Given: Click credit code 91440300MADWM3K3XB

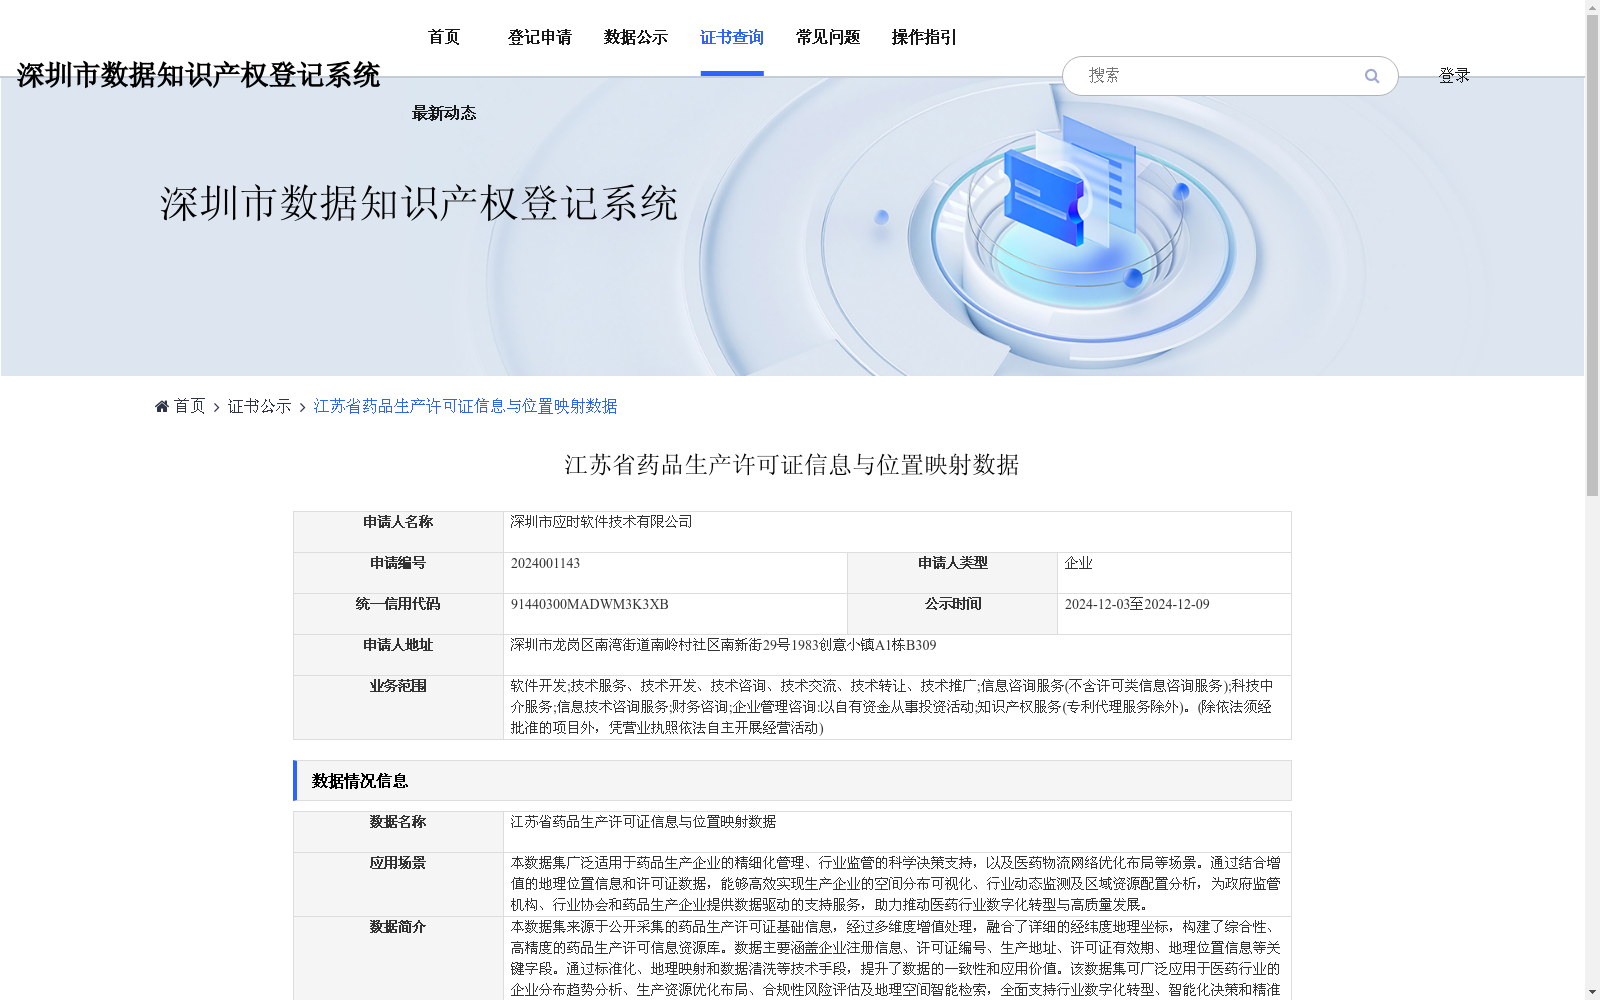Looking at the screenshot, I should [x=589, y=604].
